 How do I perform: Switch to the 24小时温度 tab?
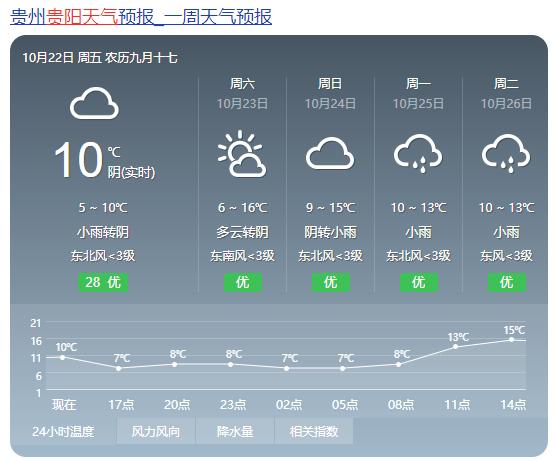click(x=63, y=431)
